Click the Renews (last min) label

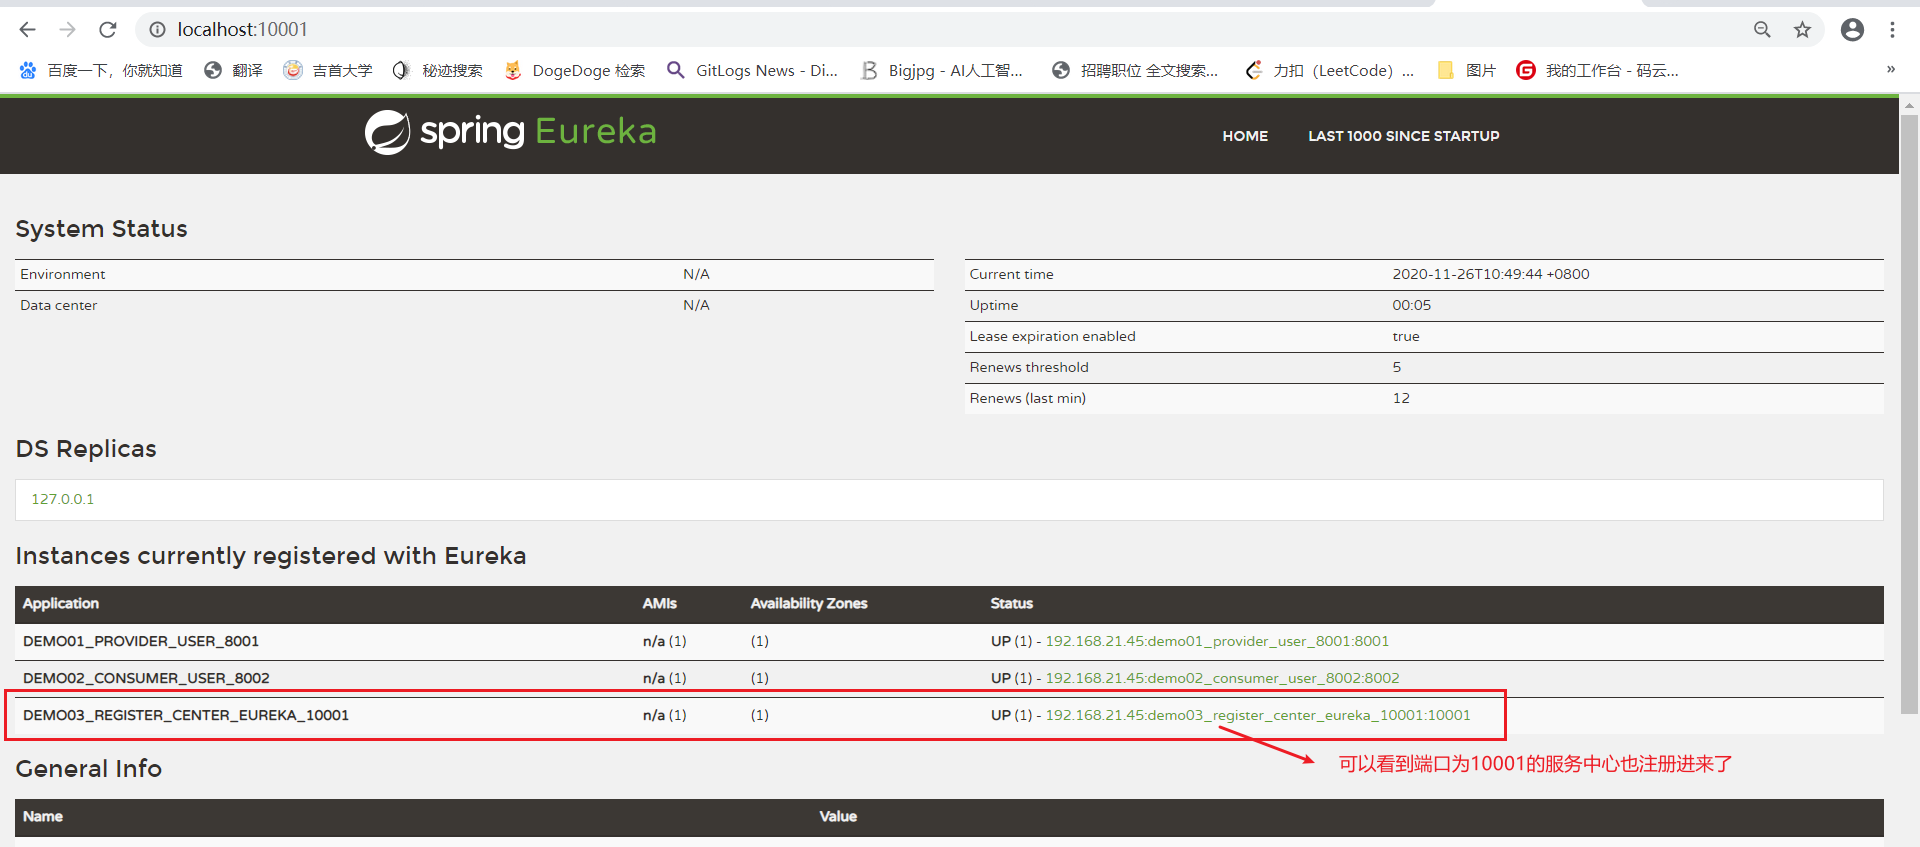1027,398
